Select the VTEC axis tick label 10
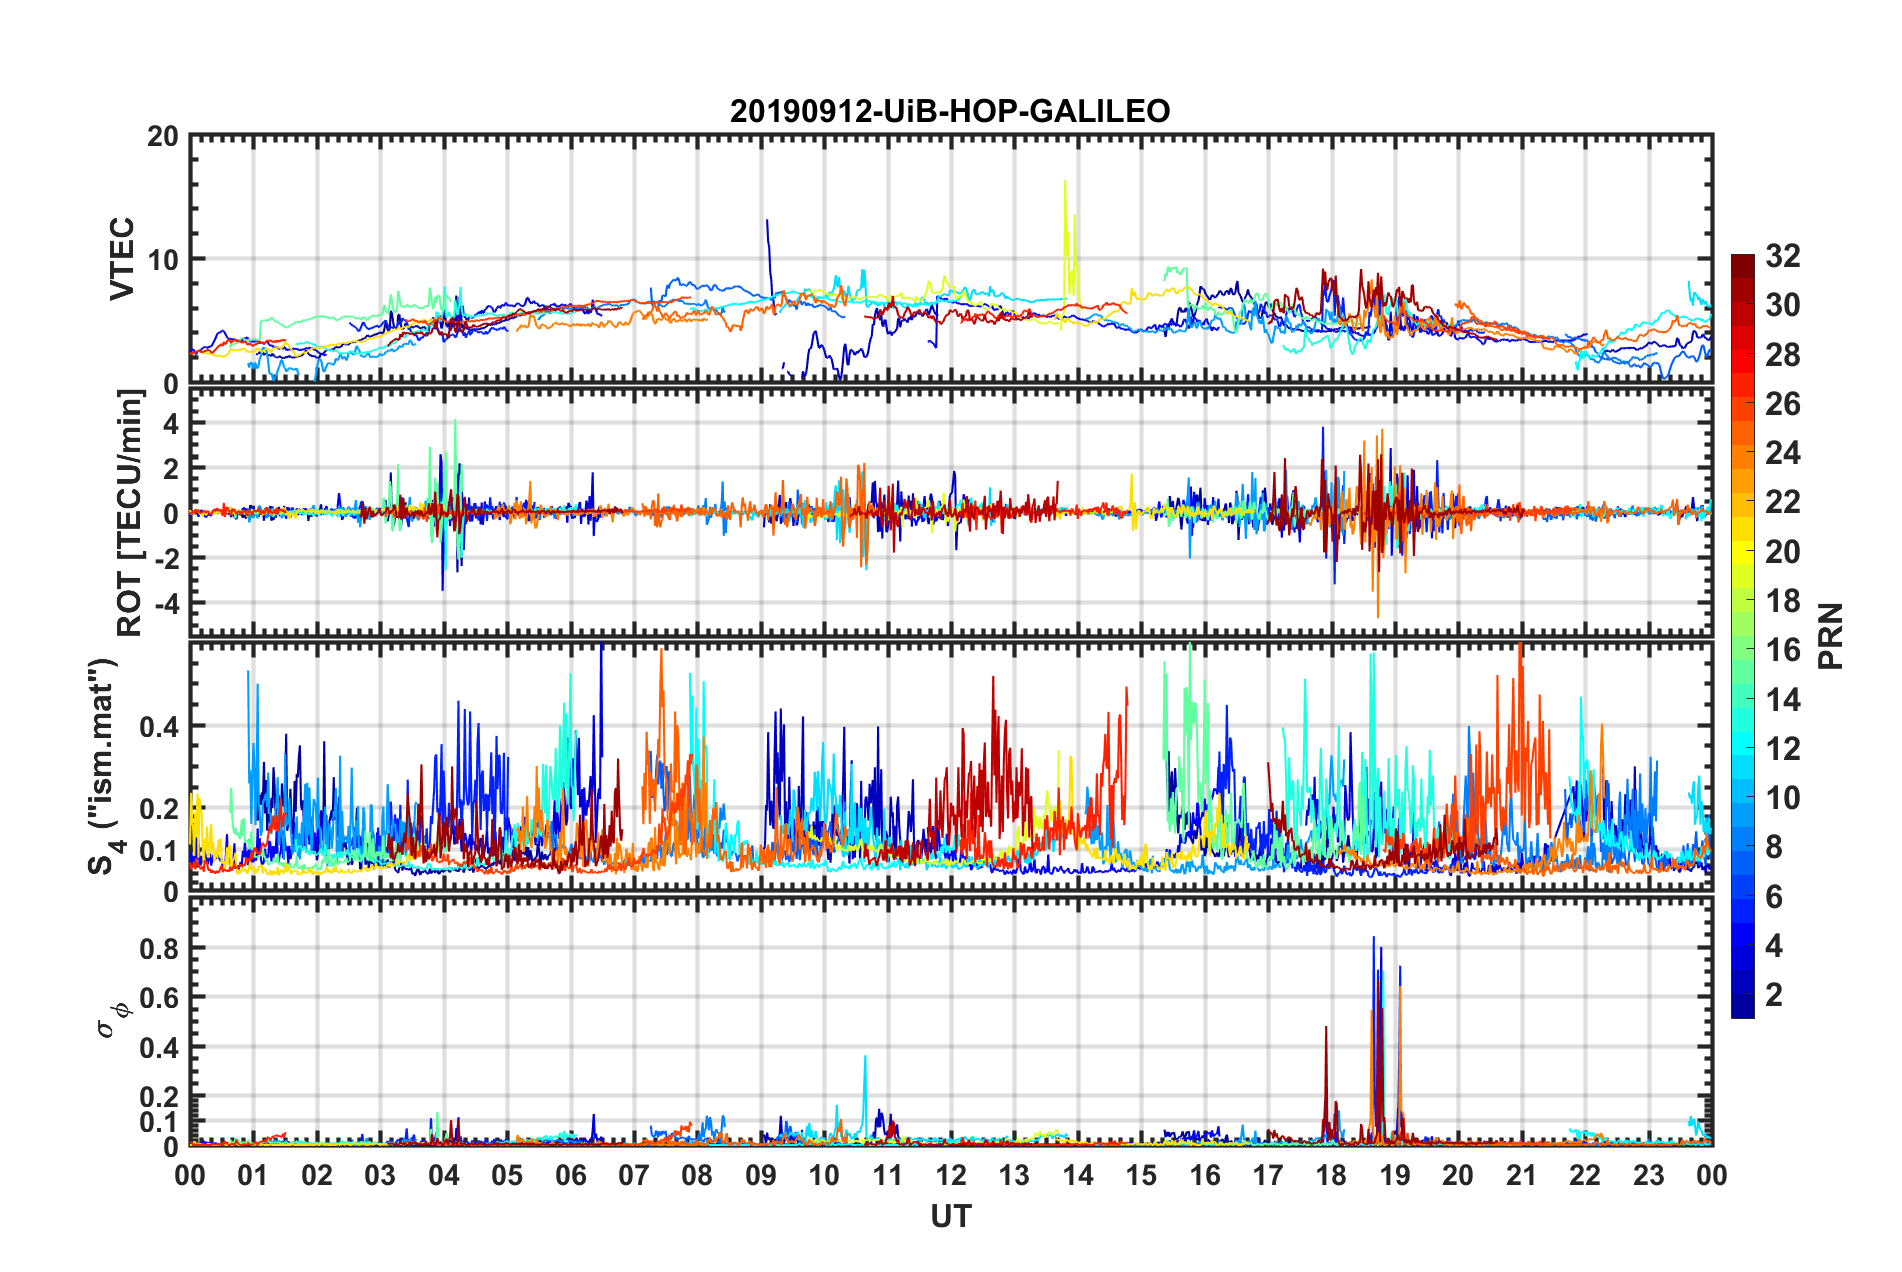This screenshot has height=1272, width=1902. point(163,260)
